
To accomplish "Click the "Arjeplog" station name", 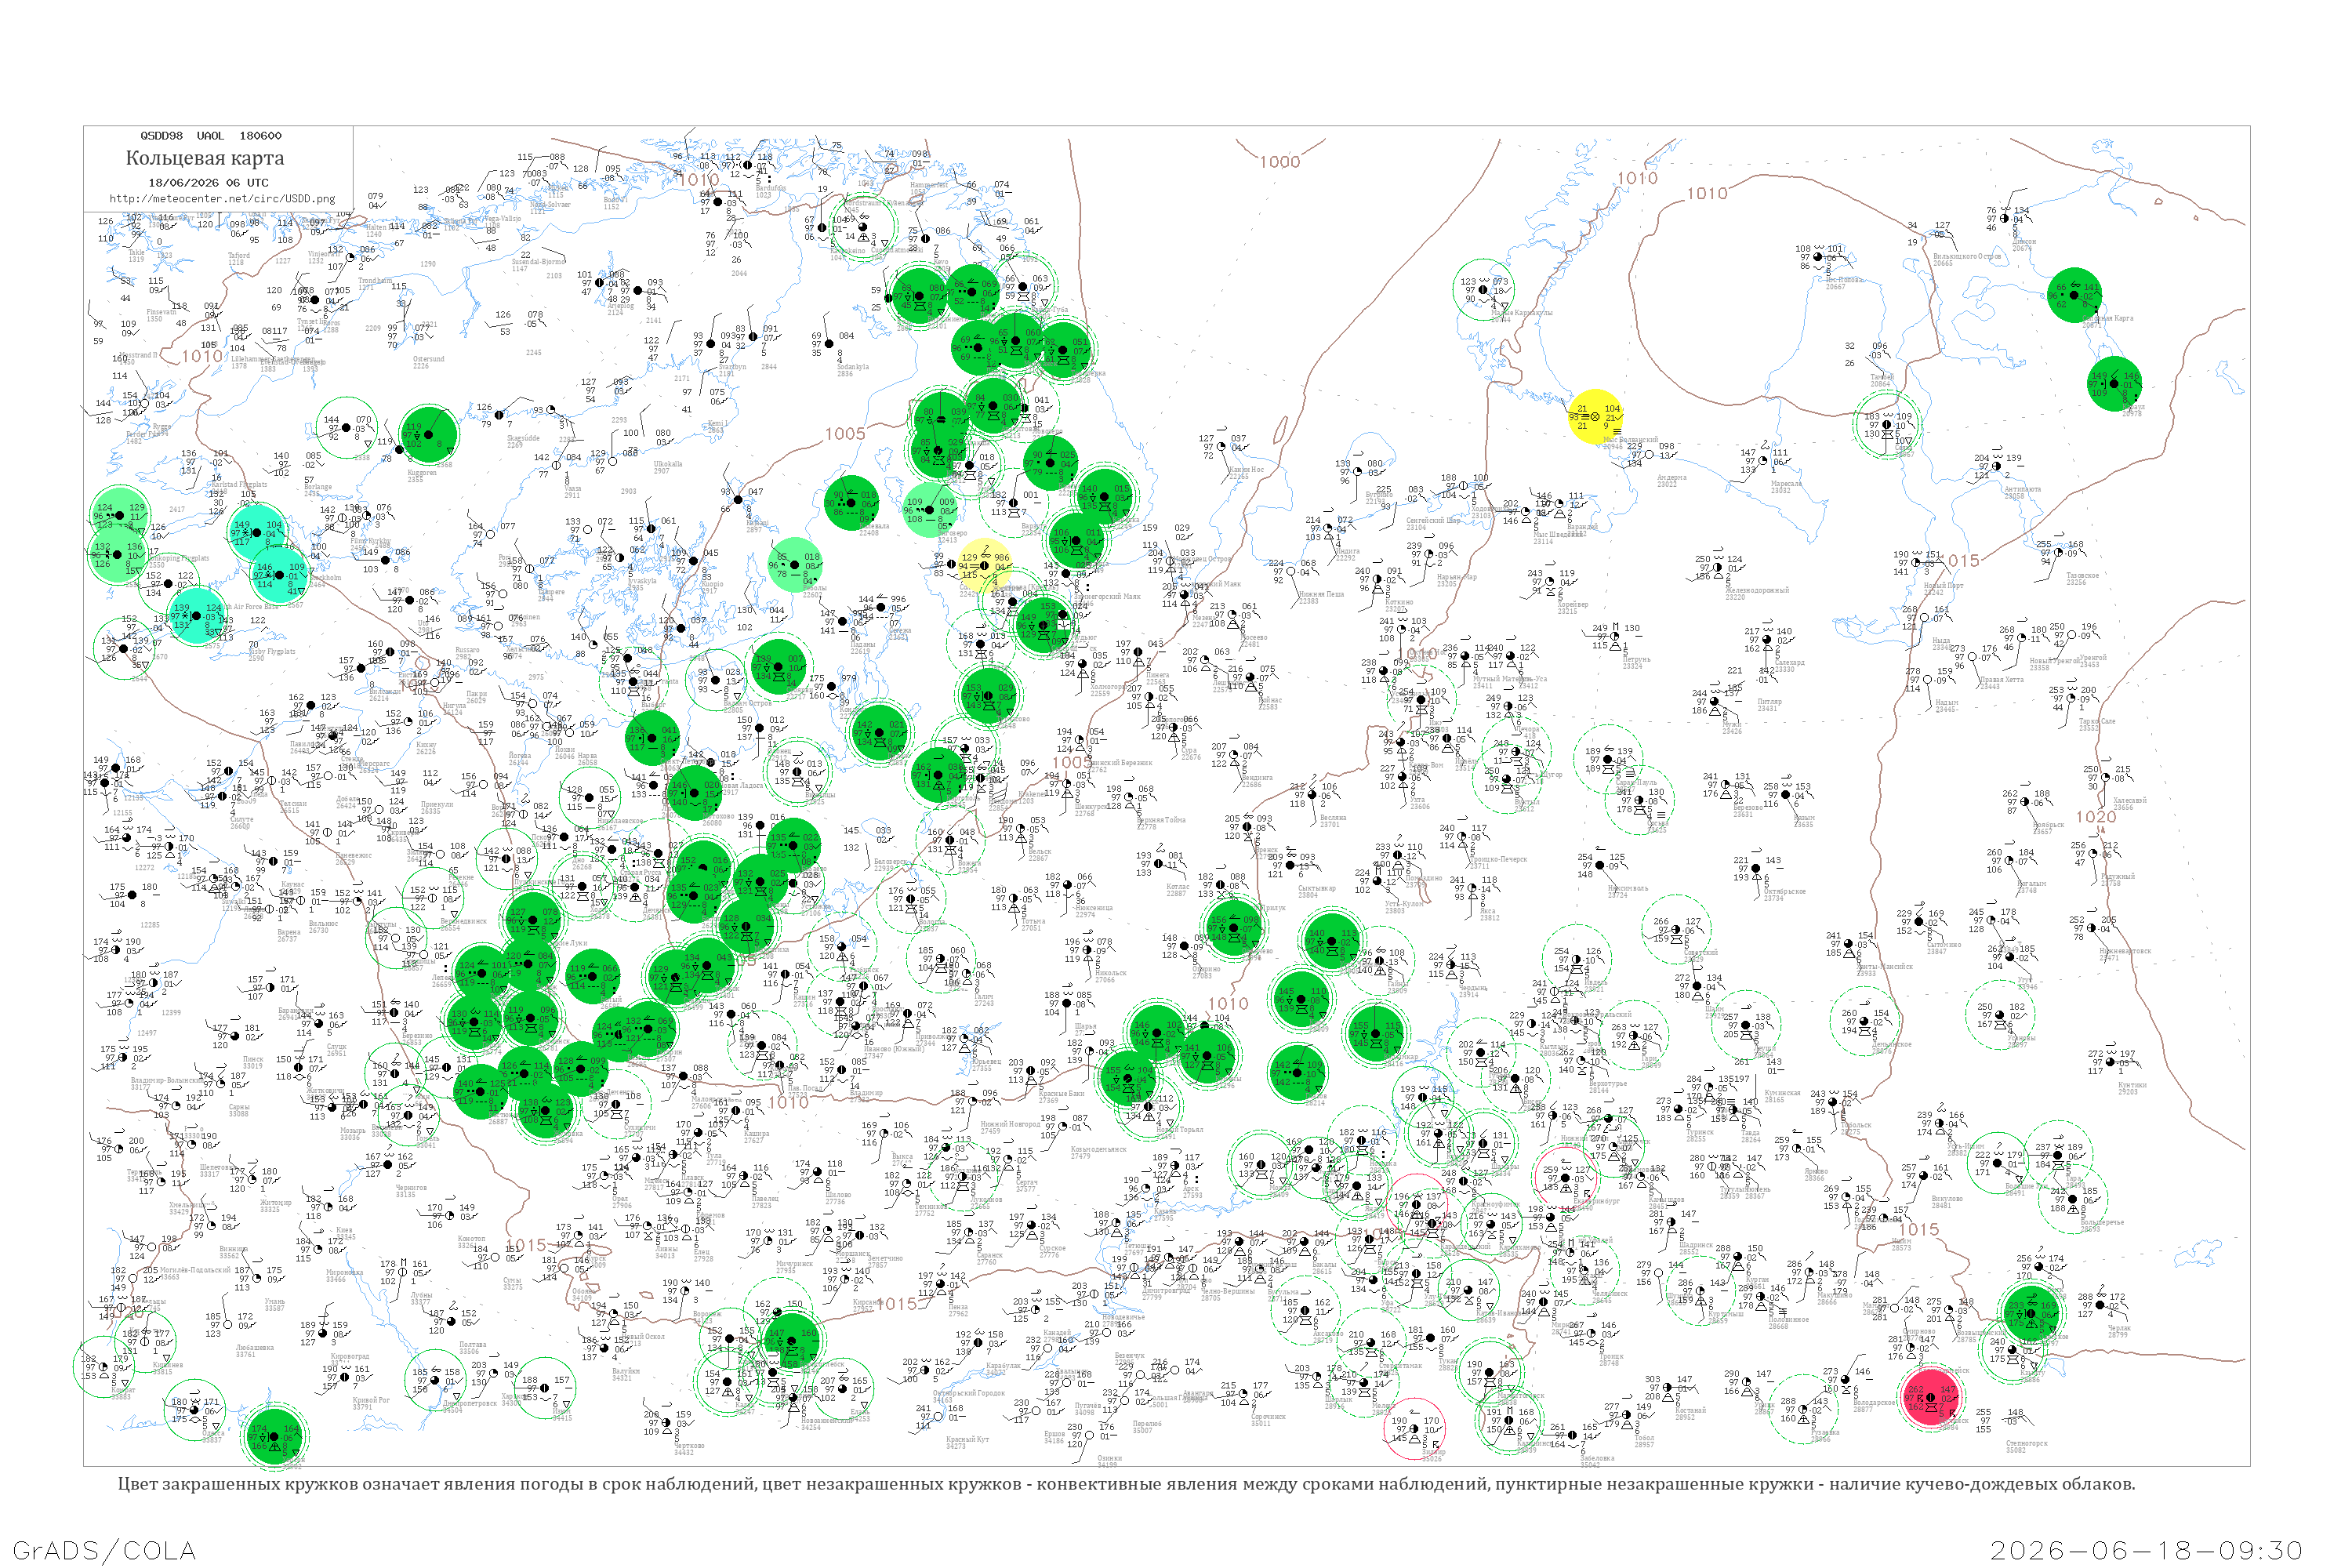I will click(x=620, y=307).
